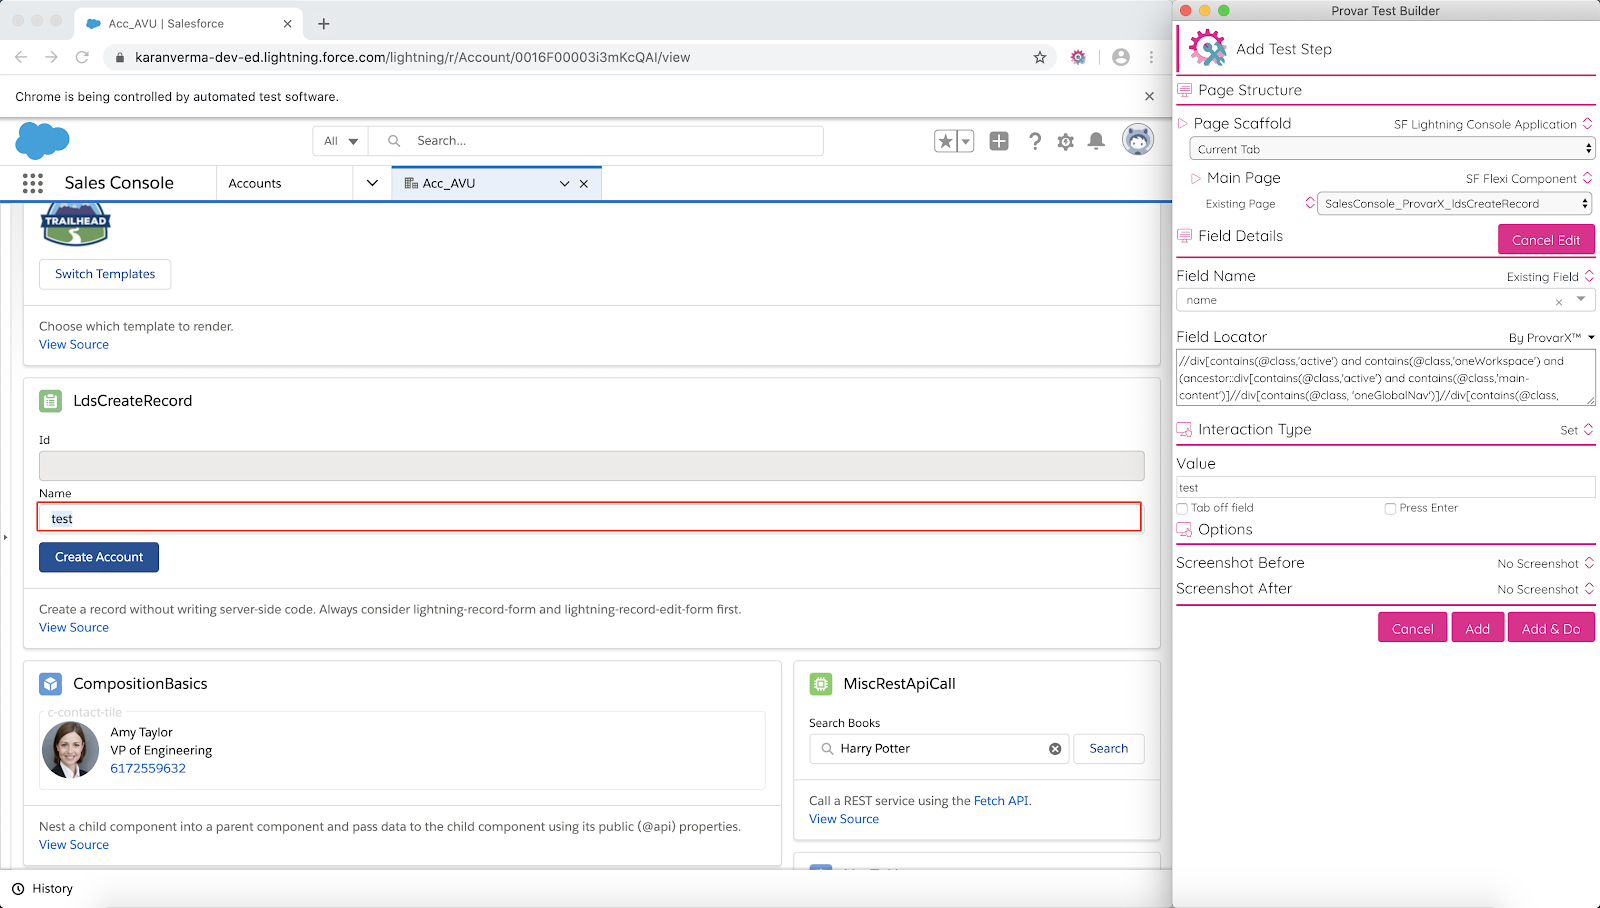Click the Trailhead badge image
This screenshot has height=908, width=1600.
tap(75, 224)
